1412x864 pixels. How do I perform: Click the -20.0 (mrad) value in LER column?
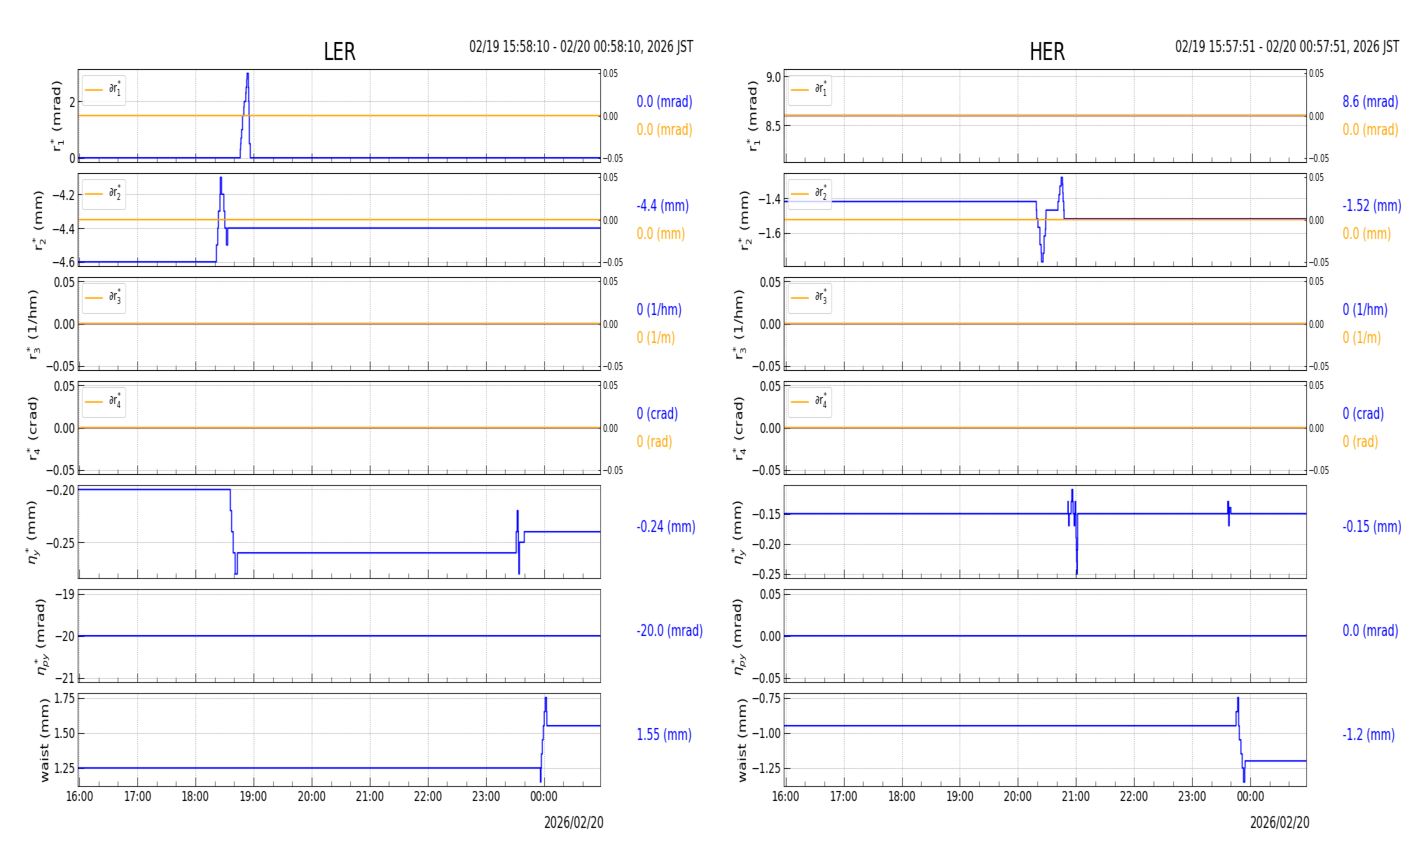click(x=669, y=631)
